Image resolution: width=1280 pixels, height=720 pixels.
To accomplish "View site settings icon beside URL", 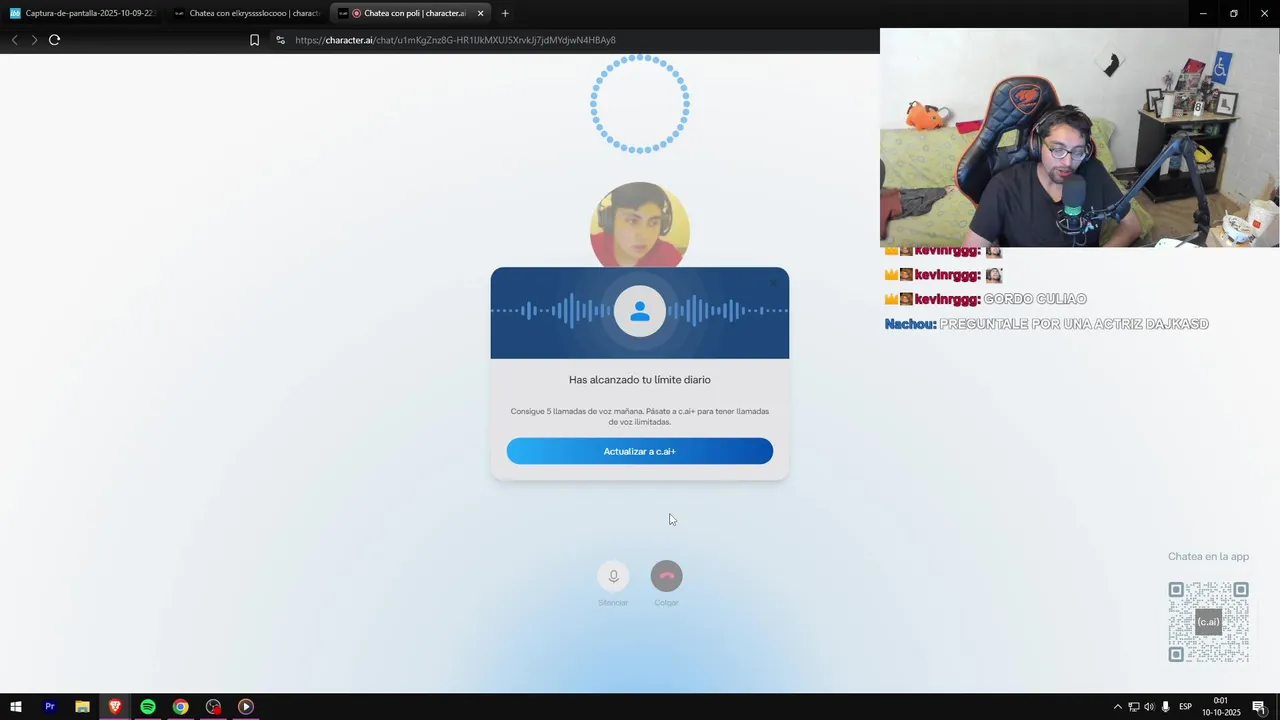I will pyautogui.click(x=280, y=40).
